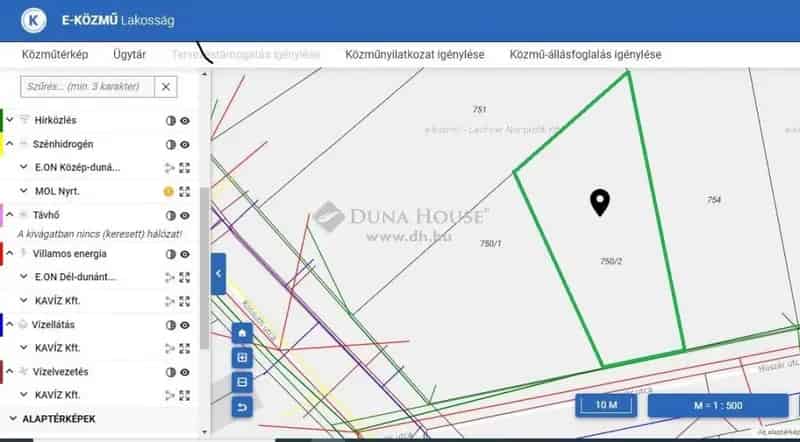Image resolution: width=800 pixels, height=442 pixels.
Task: Click the 10 M scale bar button
Action: (606, 405)
